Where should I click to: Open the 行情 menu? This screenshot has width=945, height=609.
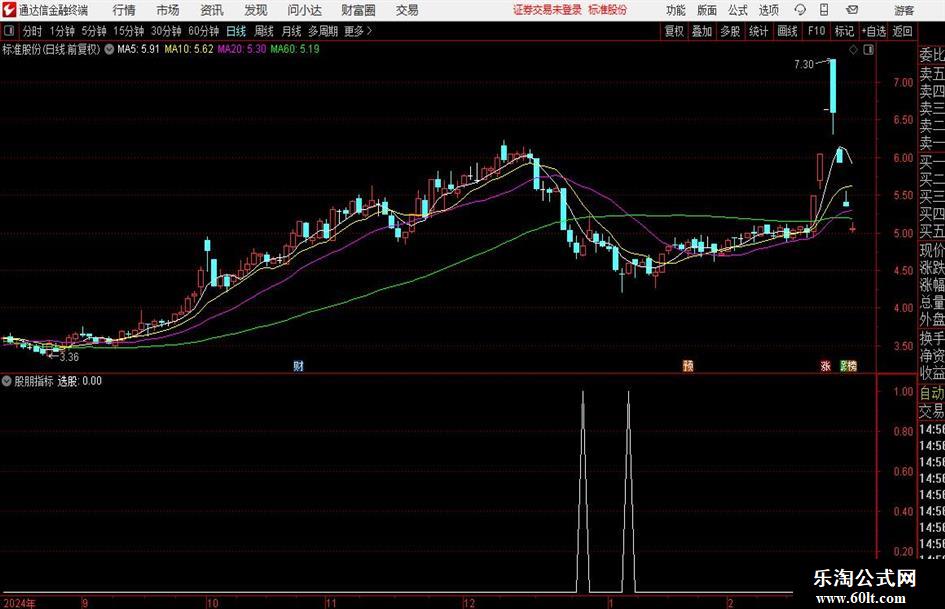(x=124, y=10)
